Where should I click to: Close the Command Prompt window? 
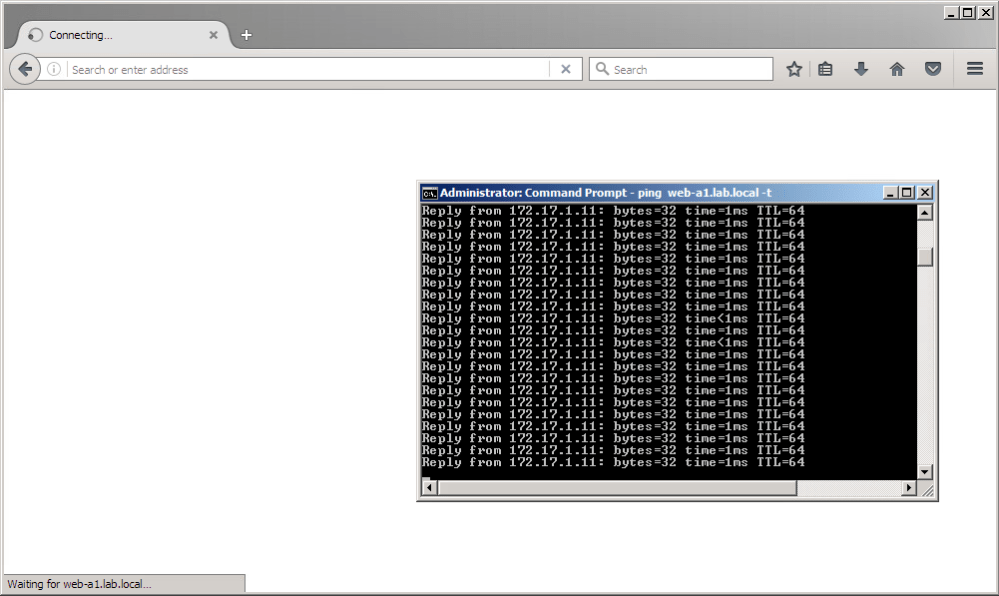tap(925, 193)
